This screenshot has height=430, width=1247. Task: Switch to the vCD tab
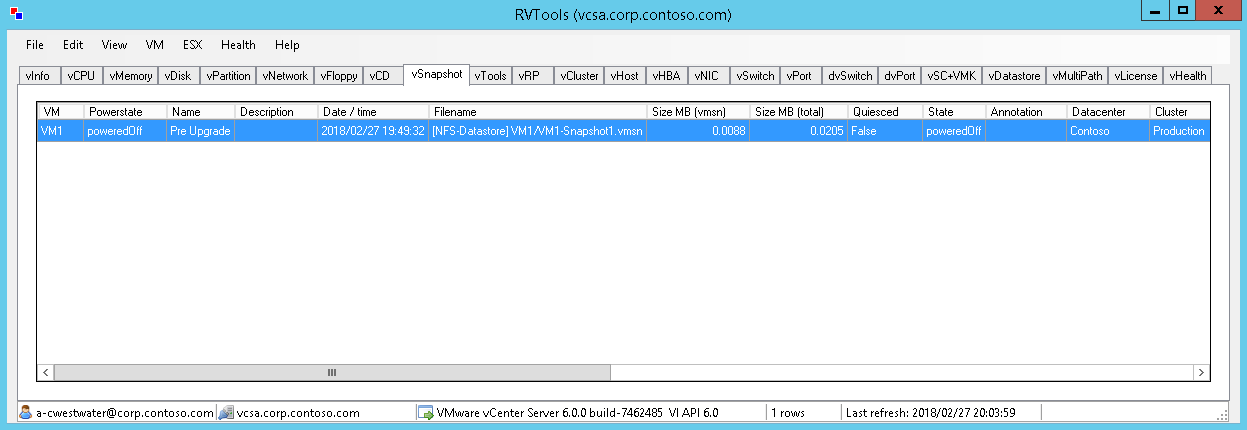pyautogui.click(x=383, y=76)
